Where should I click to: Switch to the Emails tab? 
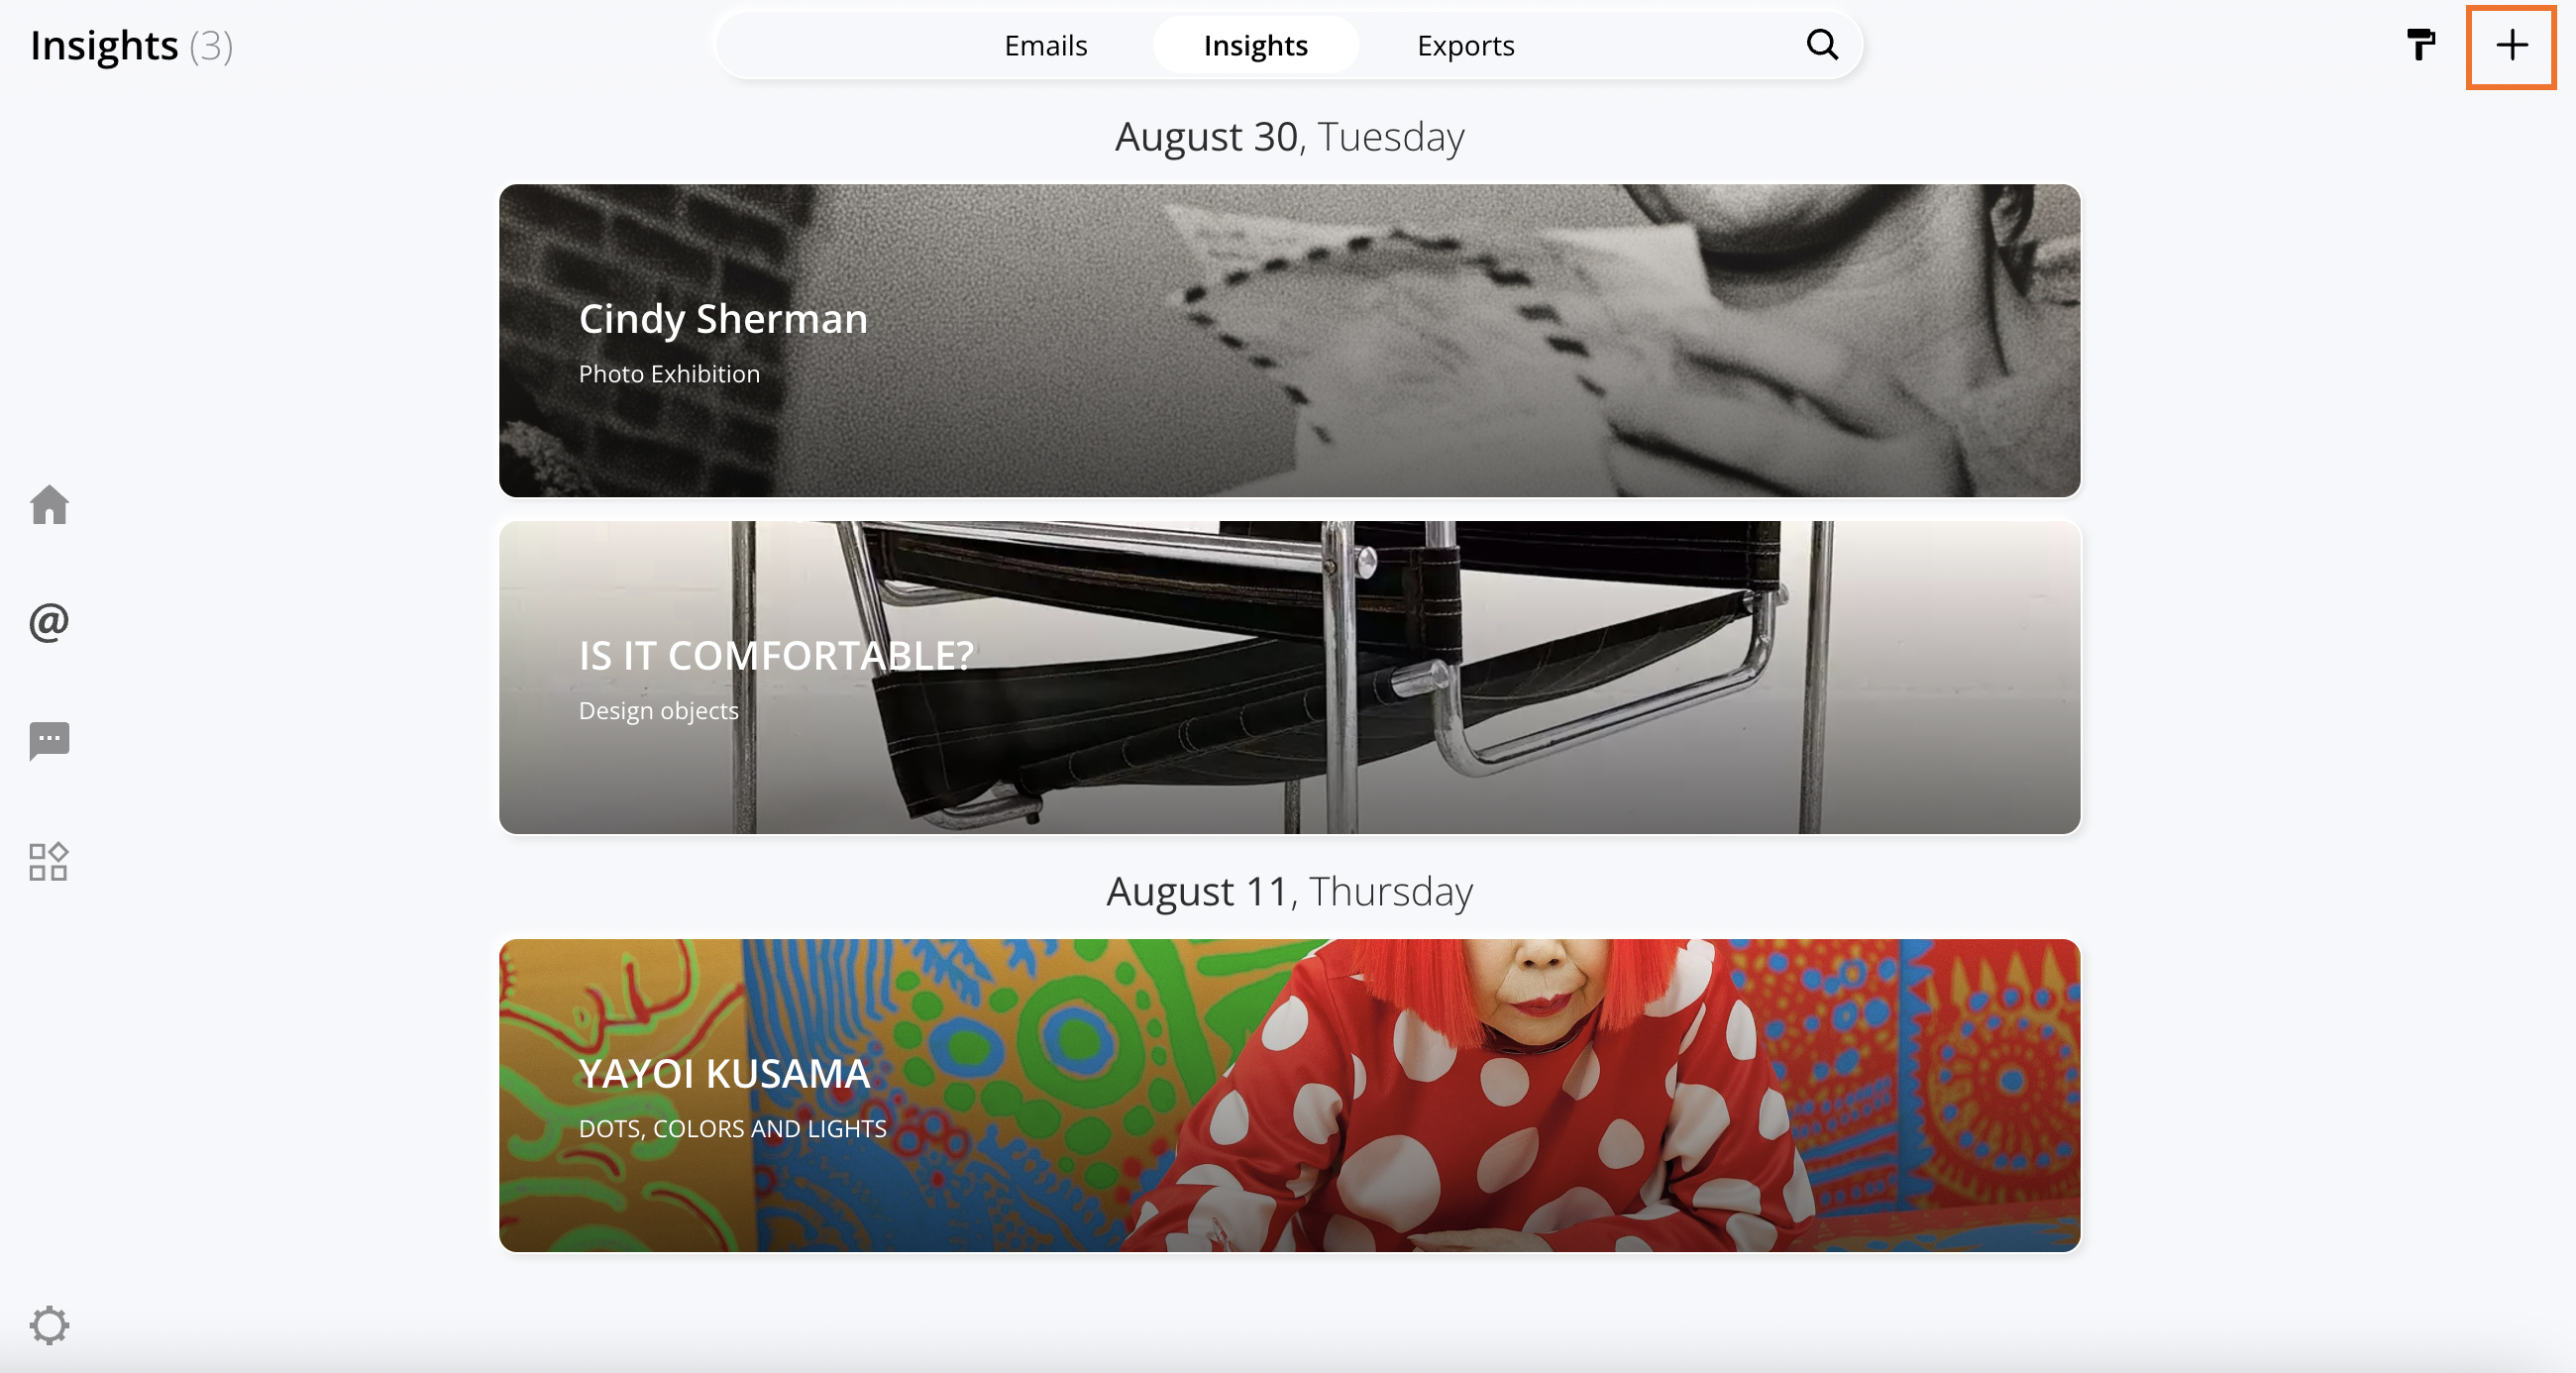point(1045,45)
